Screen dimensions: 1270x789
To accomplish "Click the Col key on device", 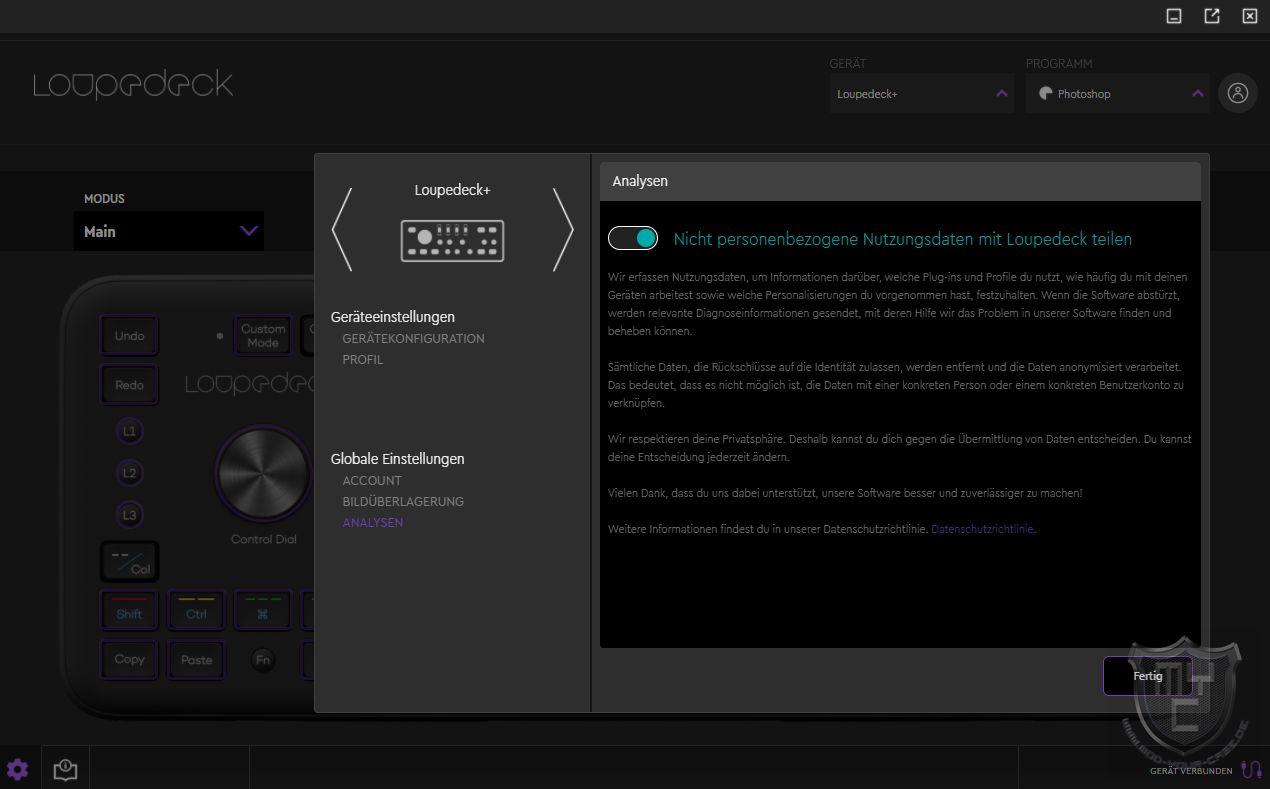I will click(x=129, y=563).
